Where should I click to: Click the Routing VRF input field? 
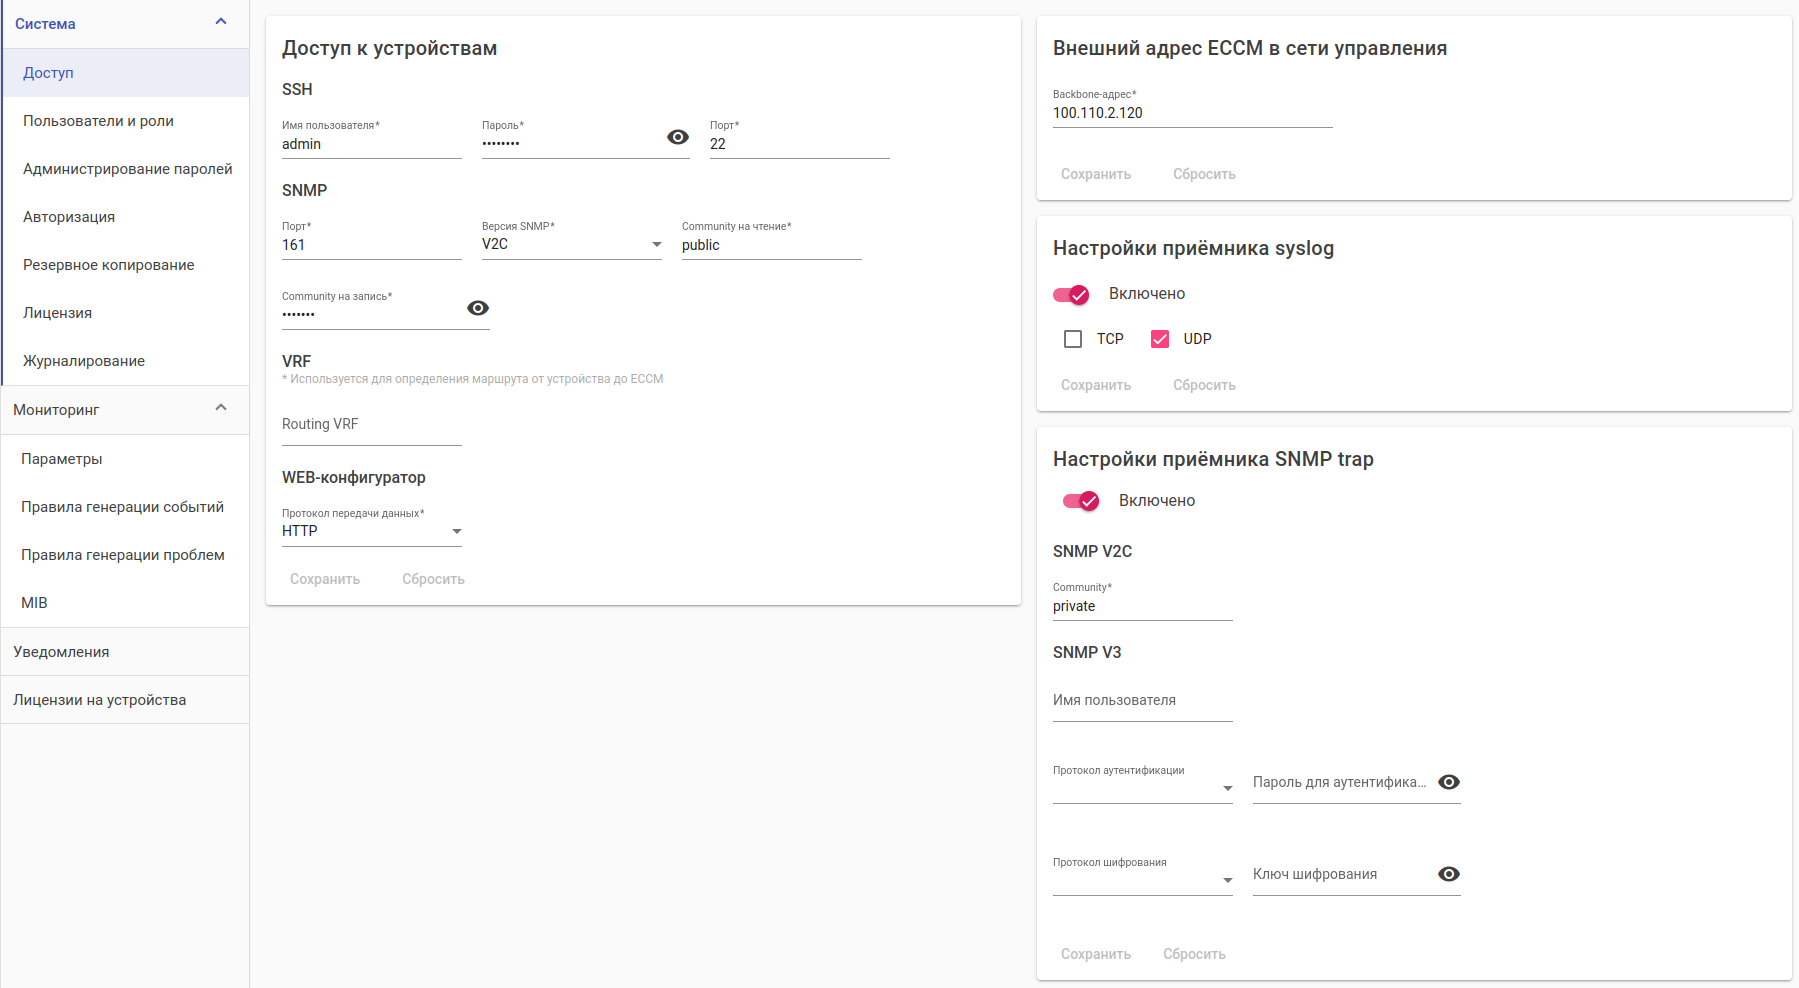(371, 425)
